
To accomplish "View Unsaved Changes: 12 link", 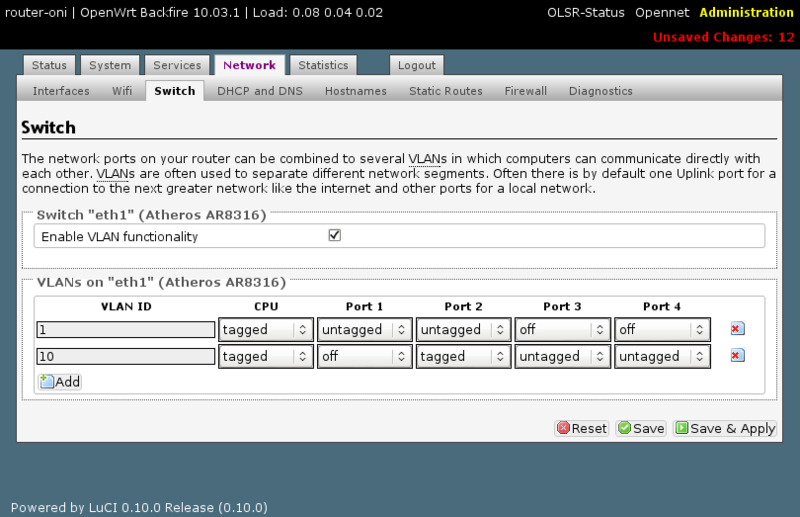I will click(x=723, y=37).
